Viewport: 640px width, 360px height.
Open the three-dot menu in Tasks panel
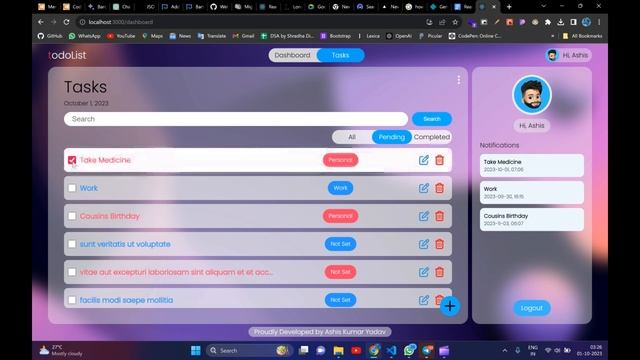click(459, 80)
